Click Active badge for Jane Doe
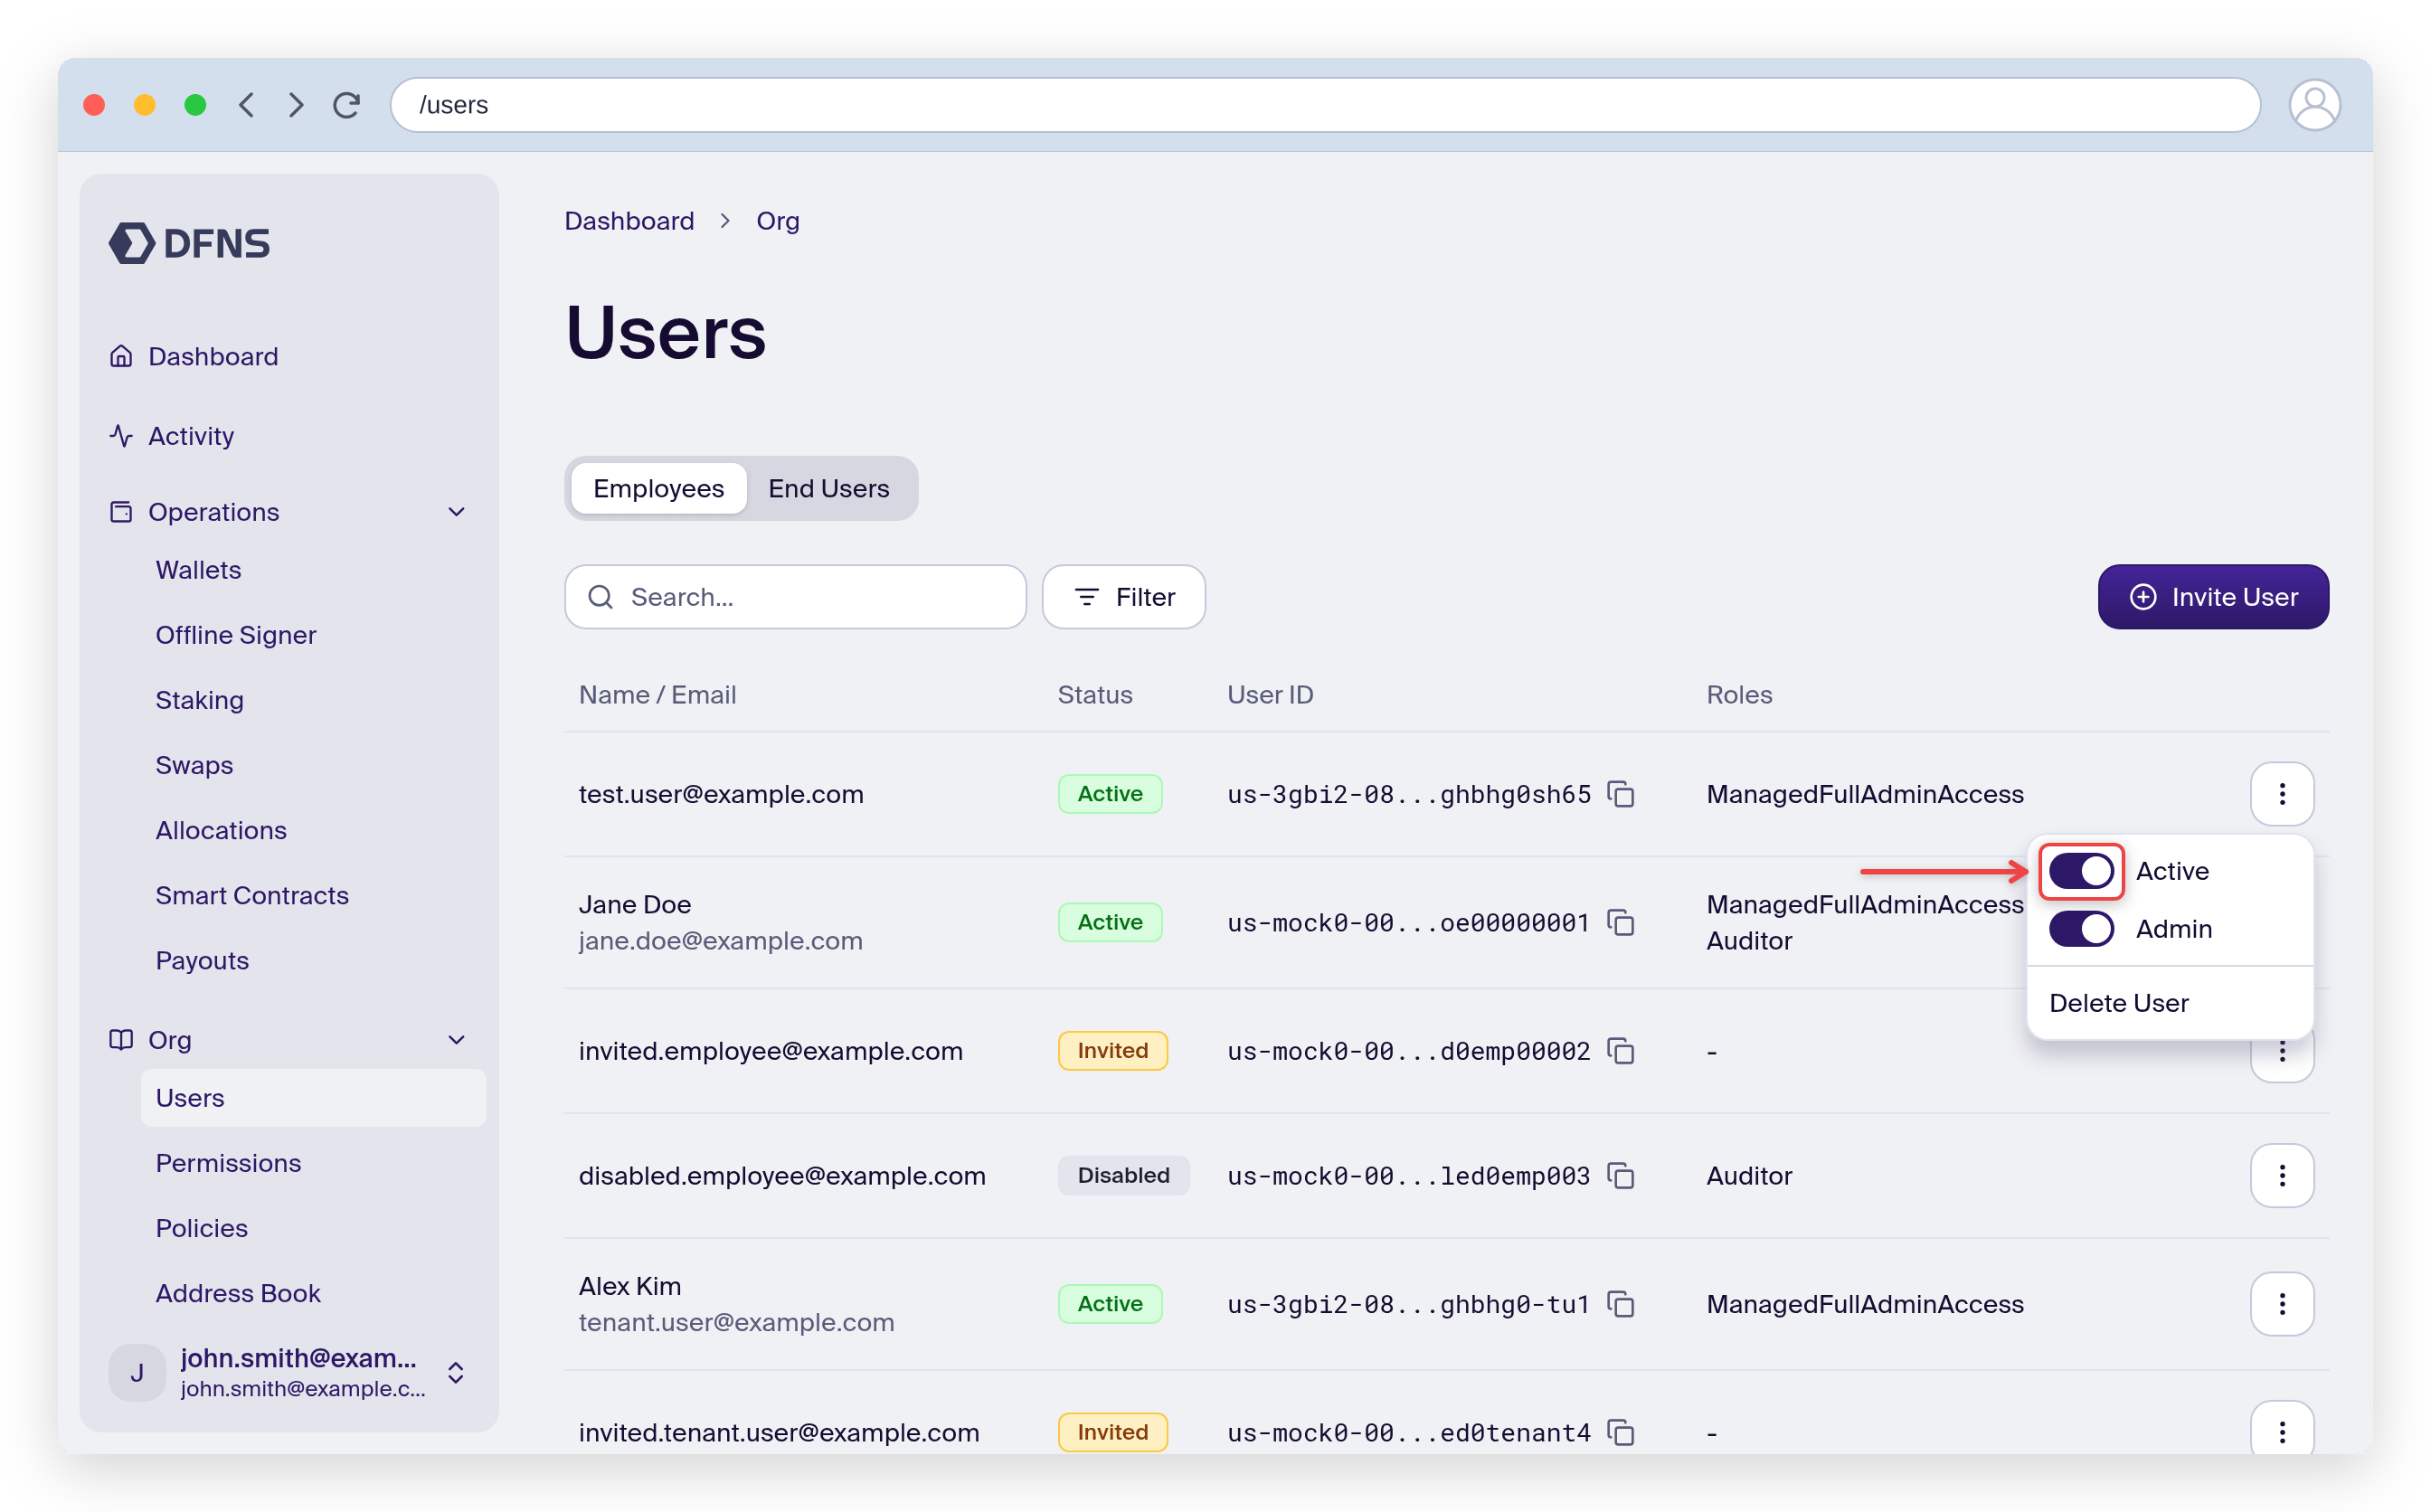The image size is (2431, 1512). 1110,922
